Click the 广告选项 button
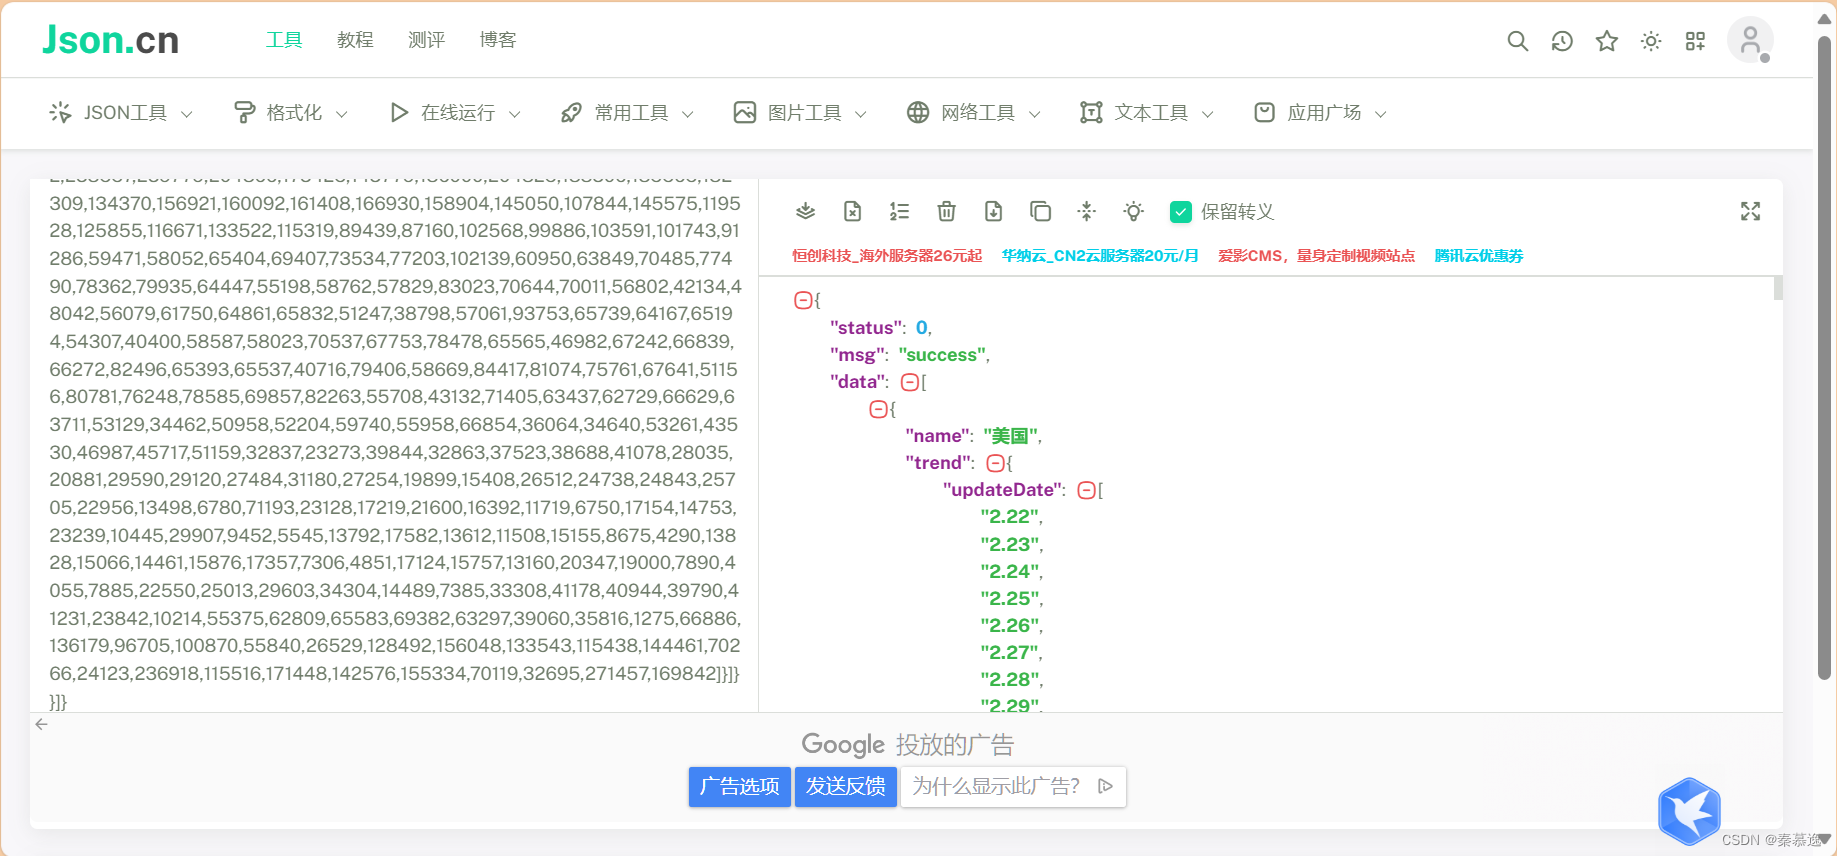The image size is (1837, 856). pos(740,787)
